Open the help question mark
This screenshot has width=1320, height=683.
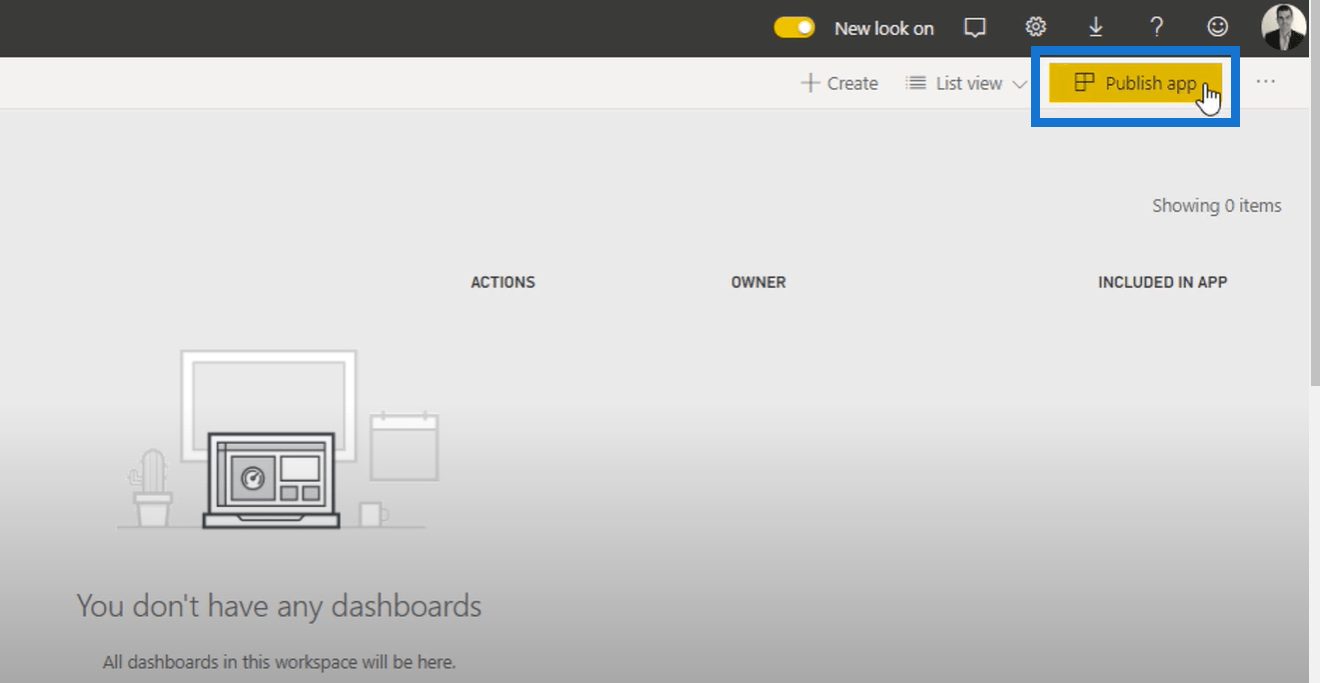point(1157,27)
